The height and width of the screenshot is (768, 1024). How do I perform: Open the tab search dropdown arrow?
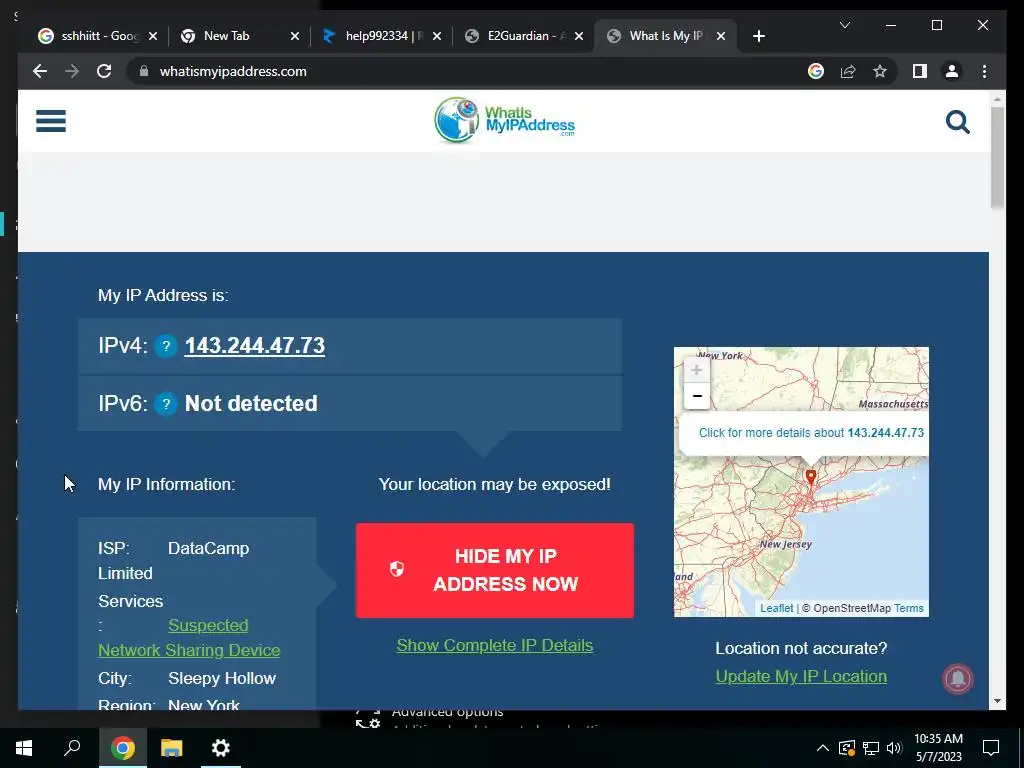(x=844, y=25)
